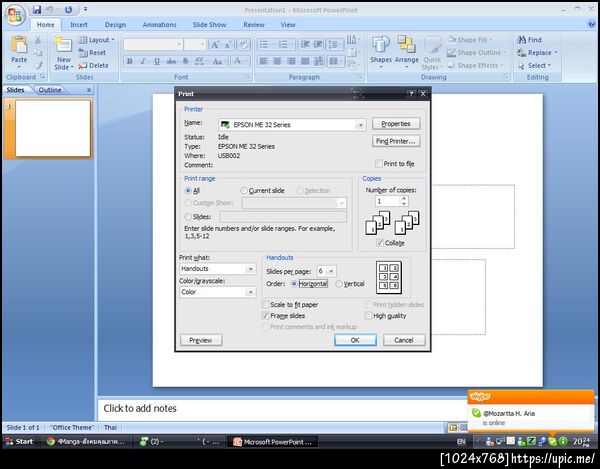
Task: Switch to the Outline pane tab
Action: [50, 90]
